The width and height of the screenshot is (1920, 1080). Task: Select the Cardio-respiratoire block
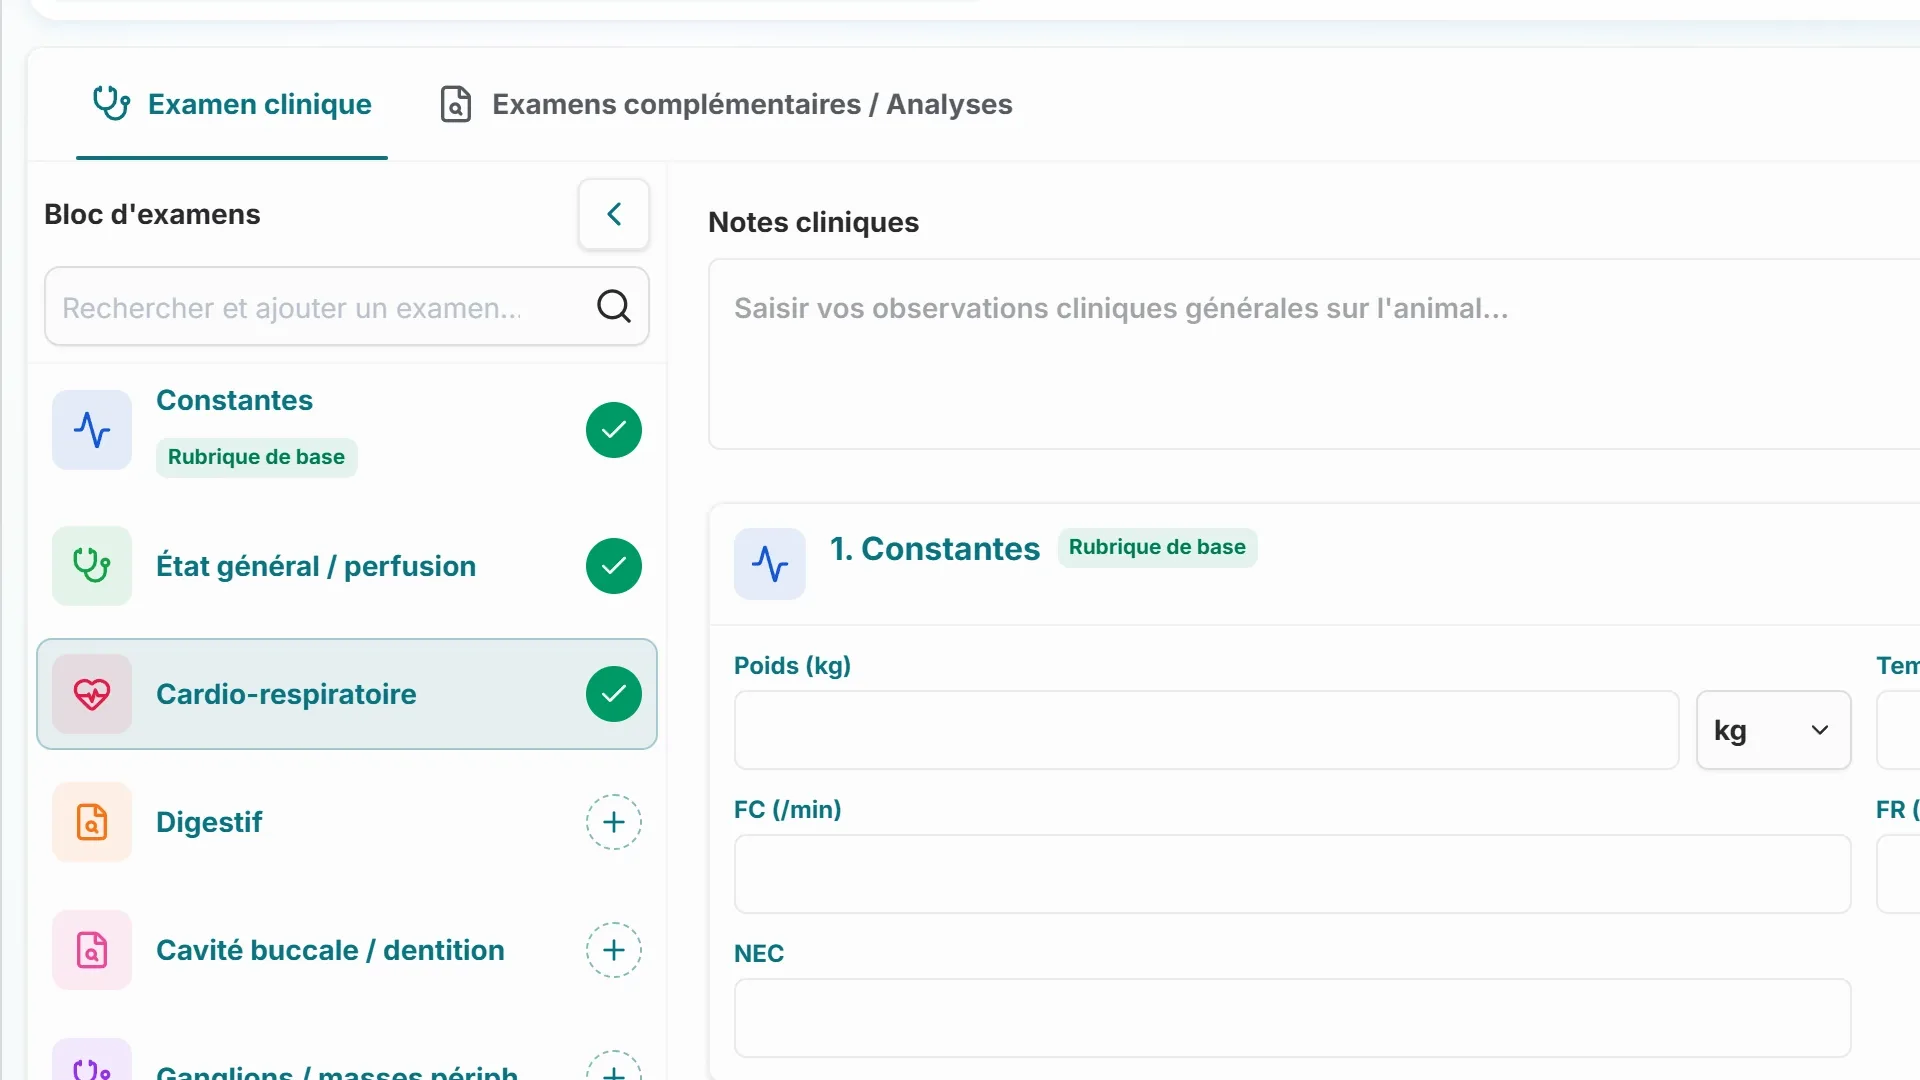pos(347,694)
